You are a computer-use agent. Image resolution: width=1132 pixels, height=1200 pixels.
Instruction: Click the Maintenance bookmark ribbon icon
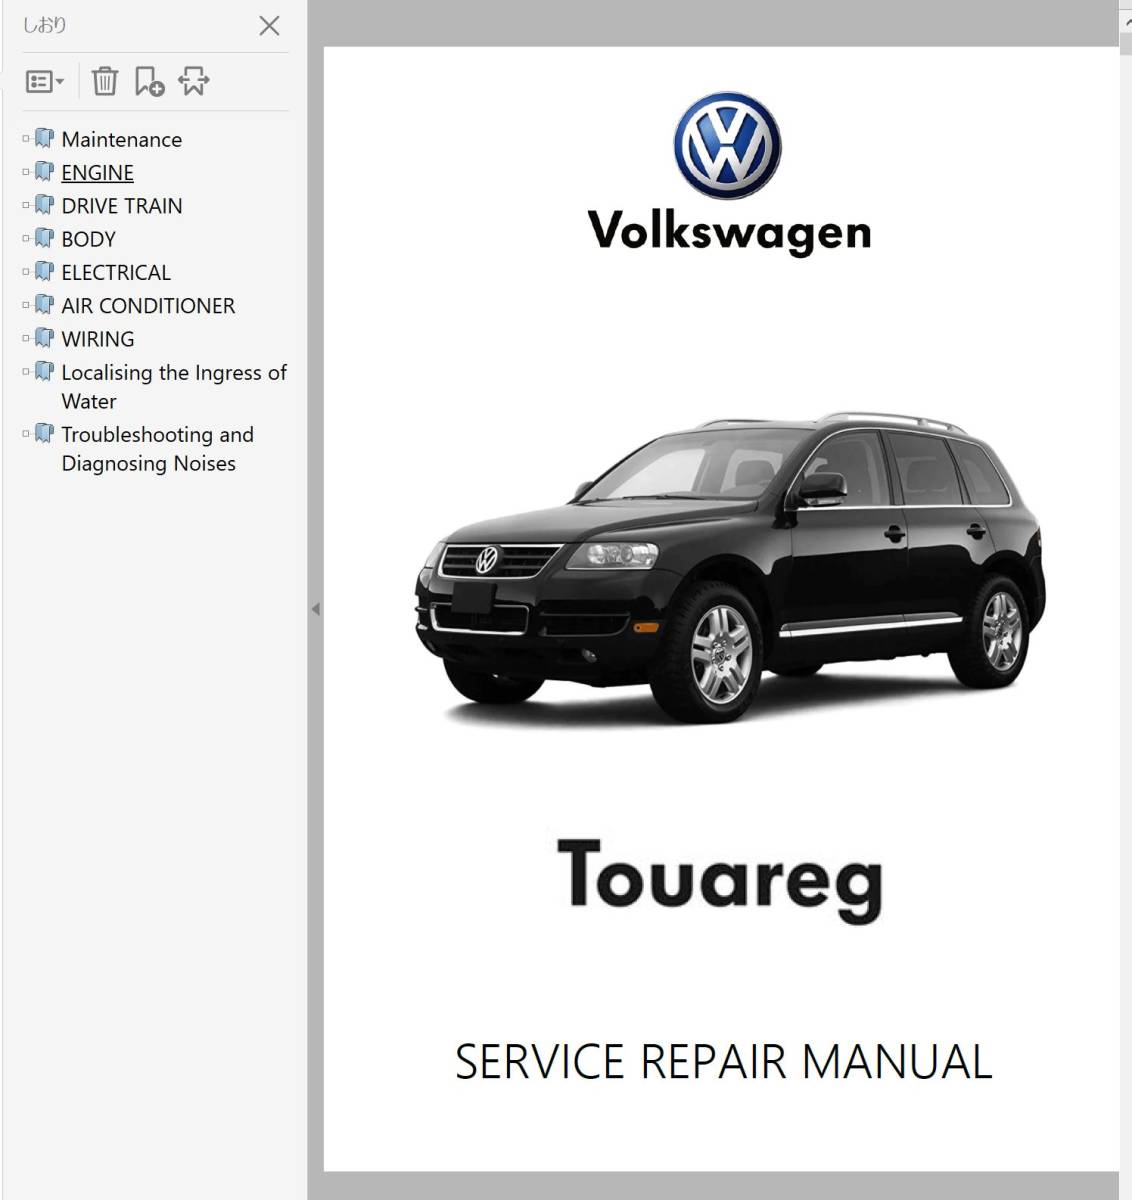pyautogui.click(x=44, y=138)
